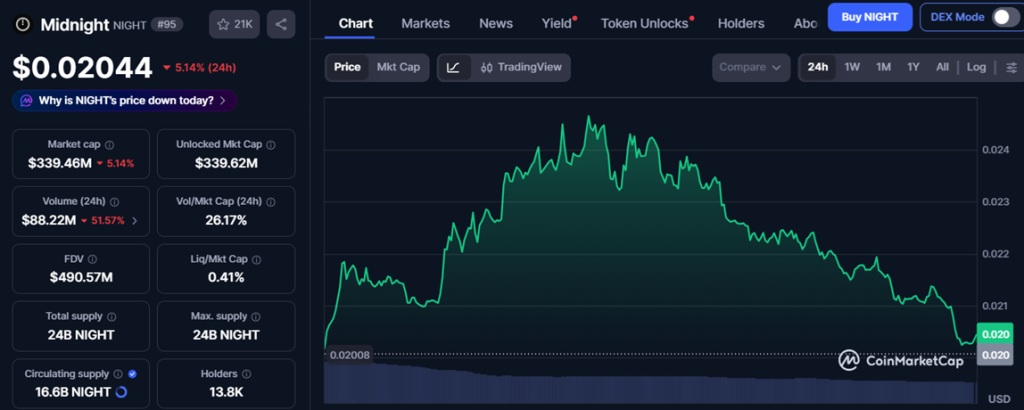The height and width of the screenshot is (410, 1024).
Task: Switch to the Holders tab
Action: point(741,24)
